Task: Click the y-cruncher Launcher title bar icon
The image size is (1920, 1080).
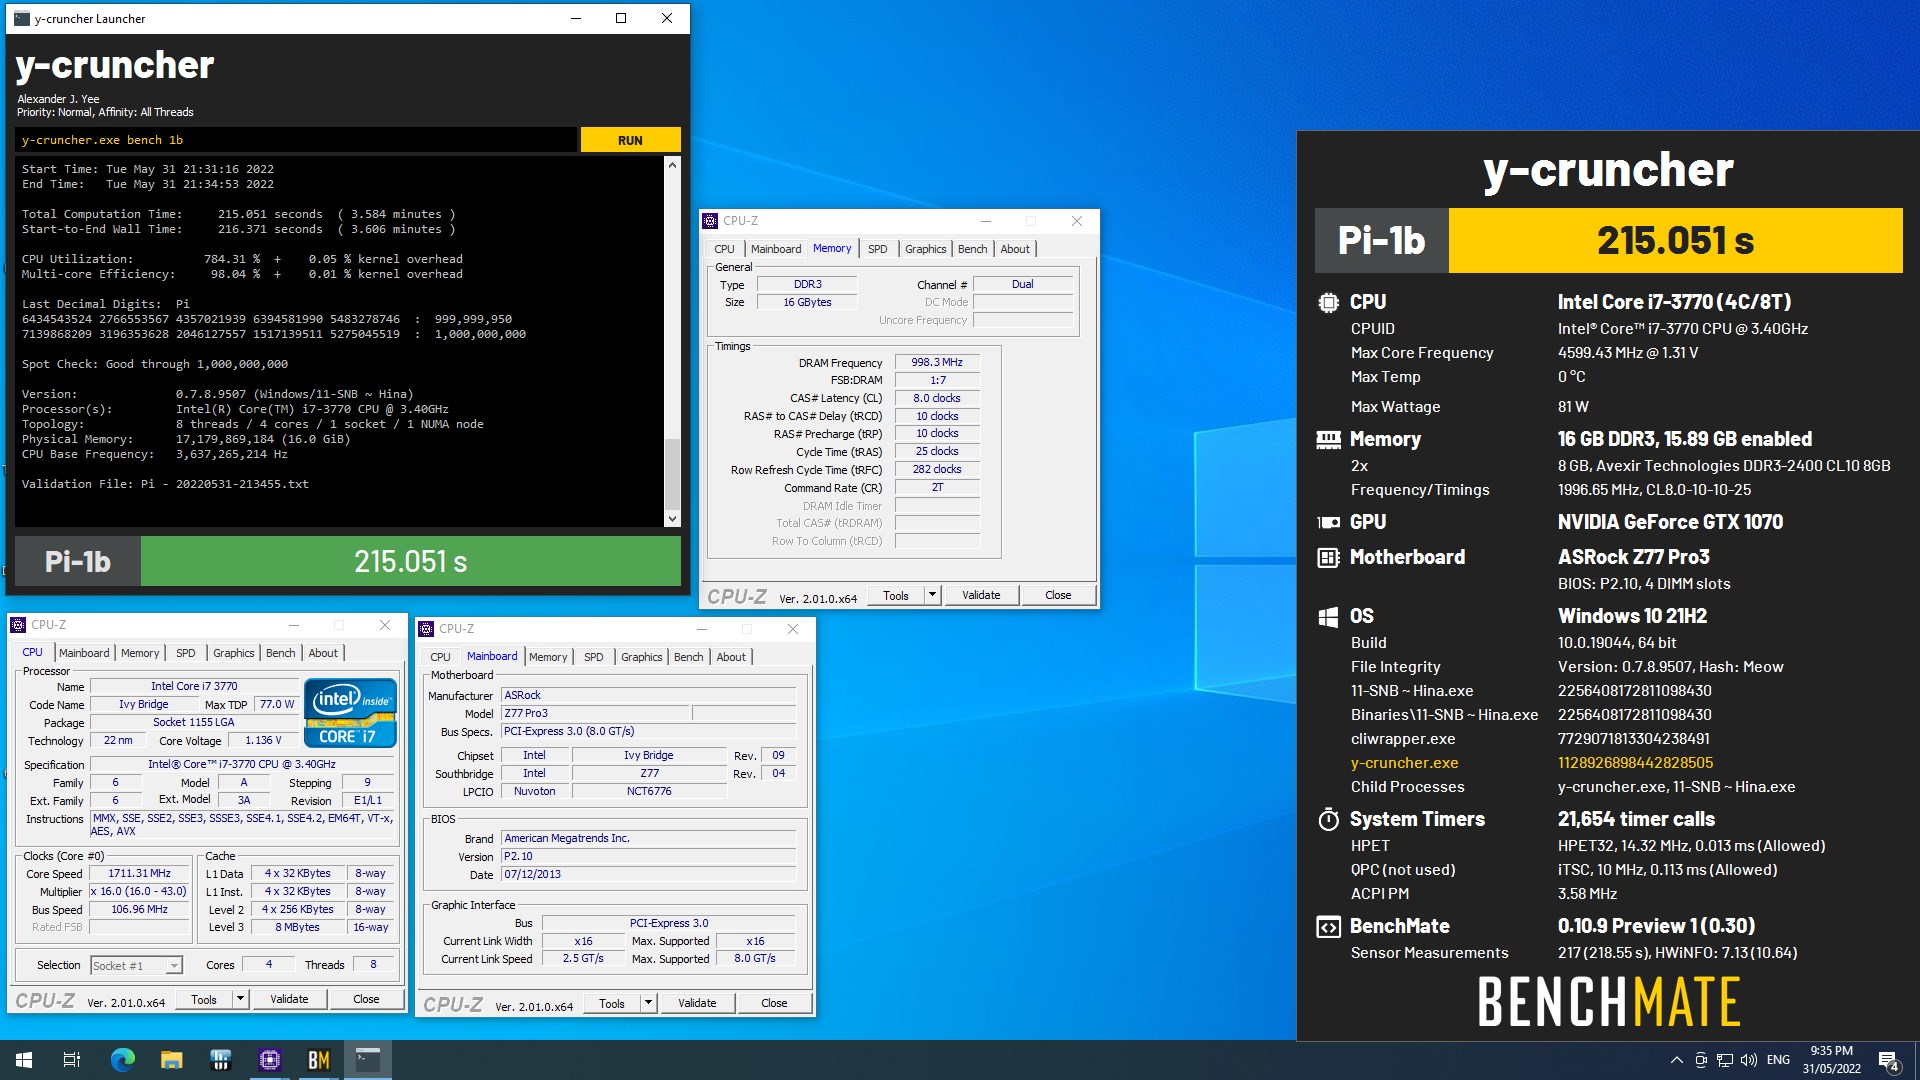Action: (x=22, y=18)
